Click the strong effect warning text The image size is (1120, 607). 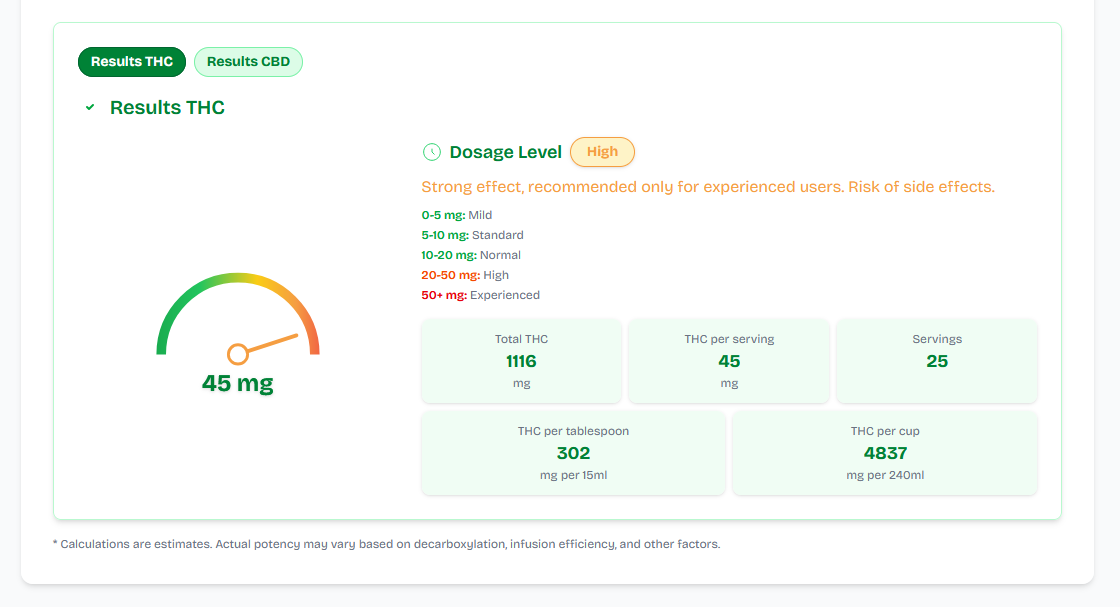point(708,187)
